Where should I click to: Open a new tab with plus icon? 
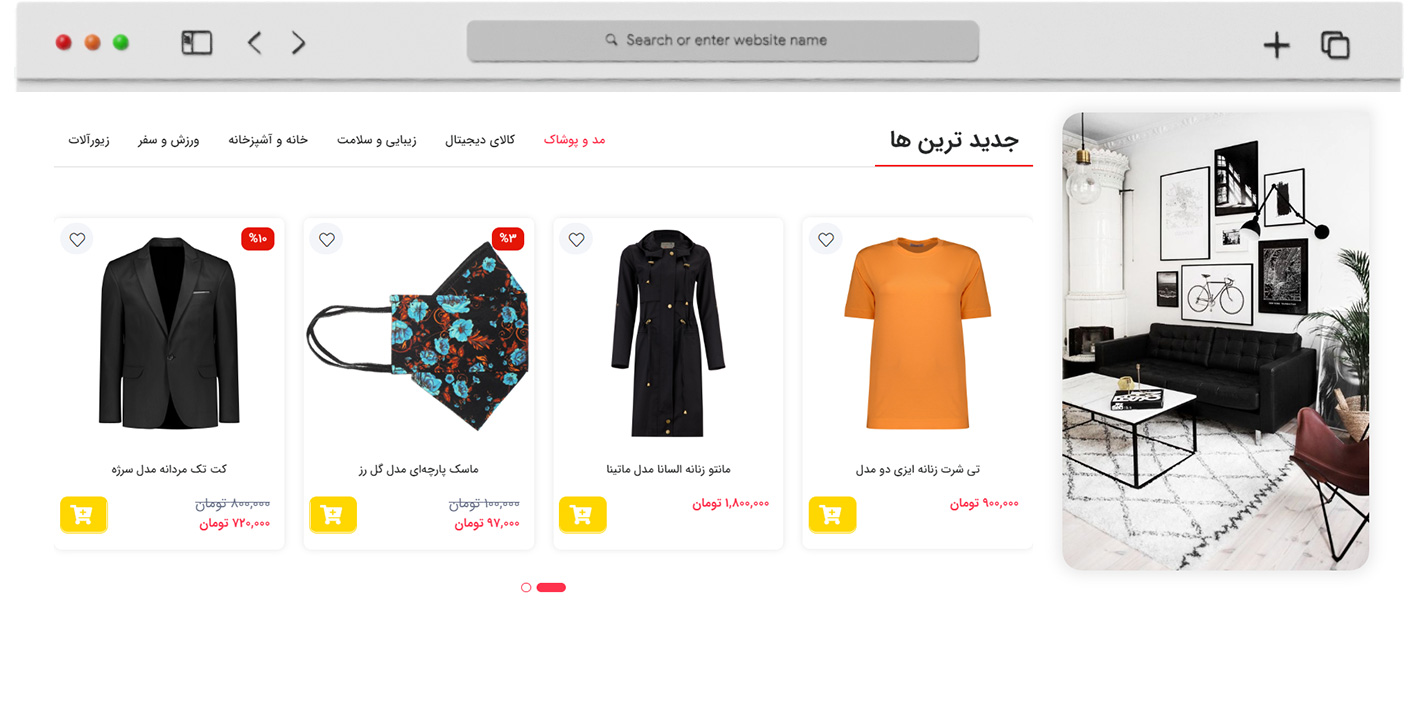tap(1276, 45)
